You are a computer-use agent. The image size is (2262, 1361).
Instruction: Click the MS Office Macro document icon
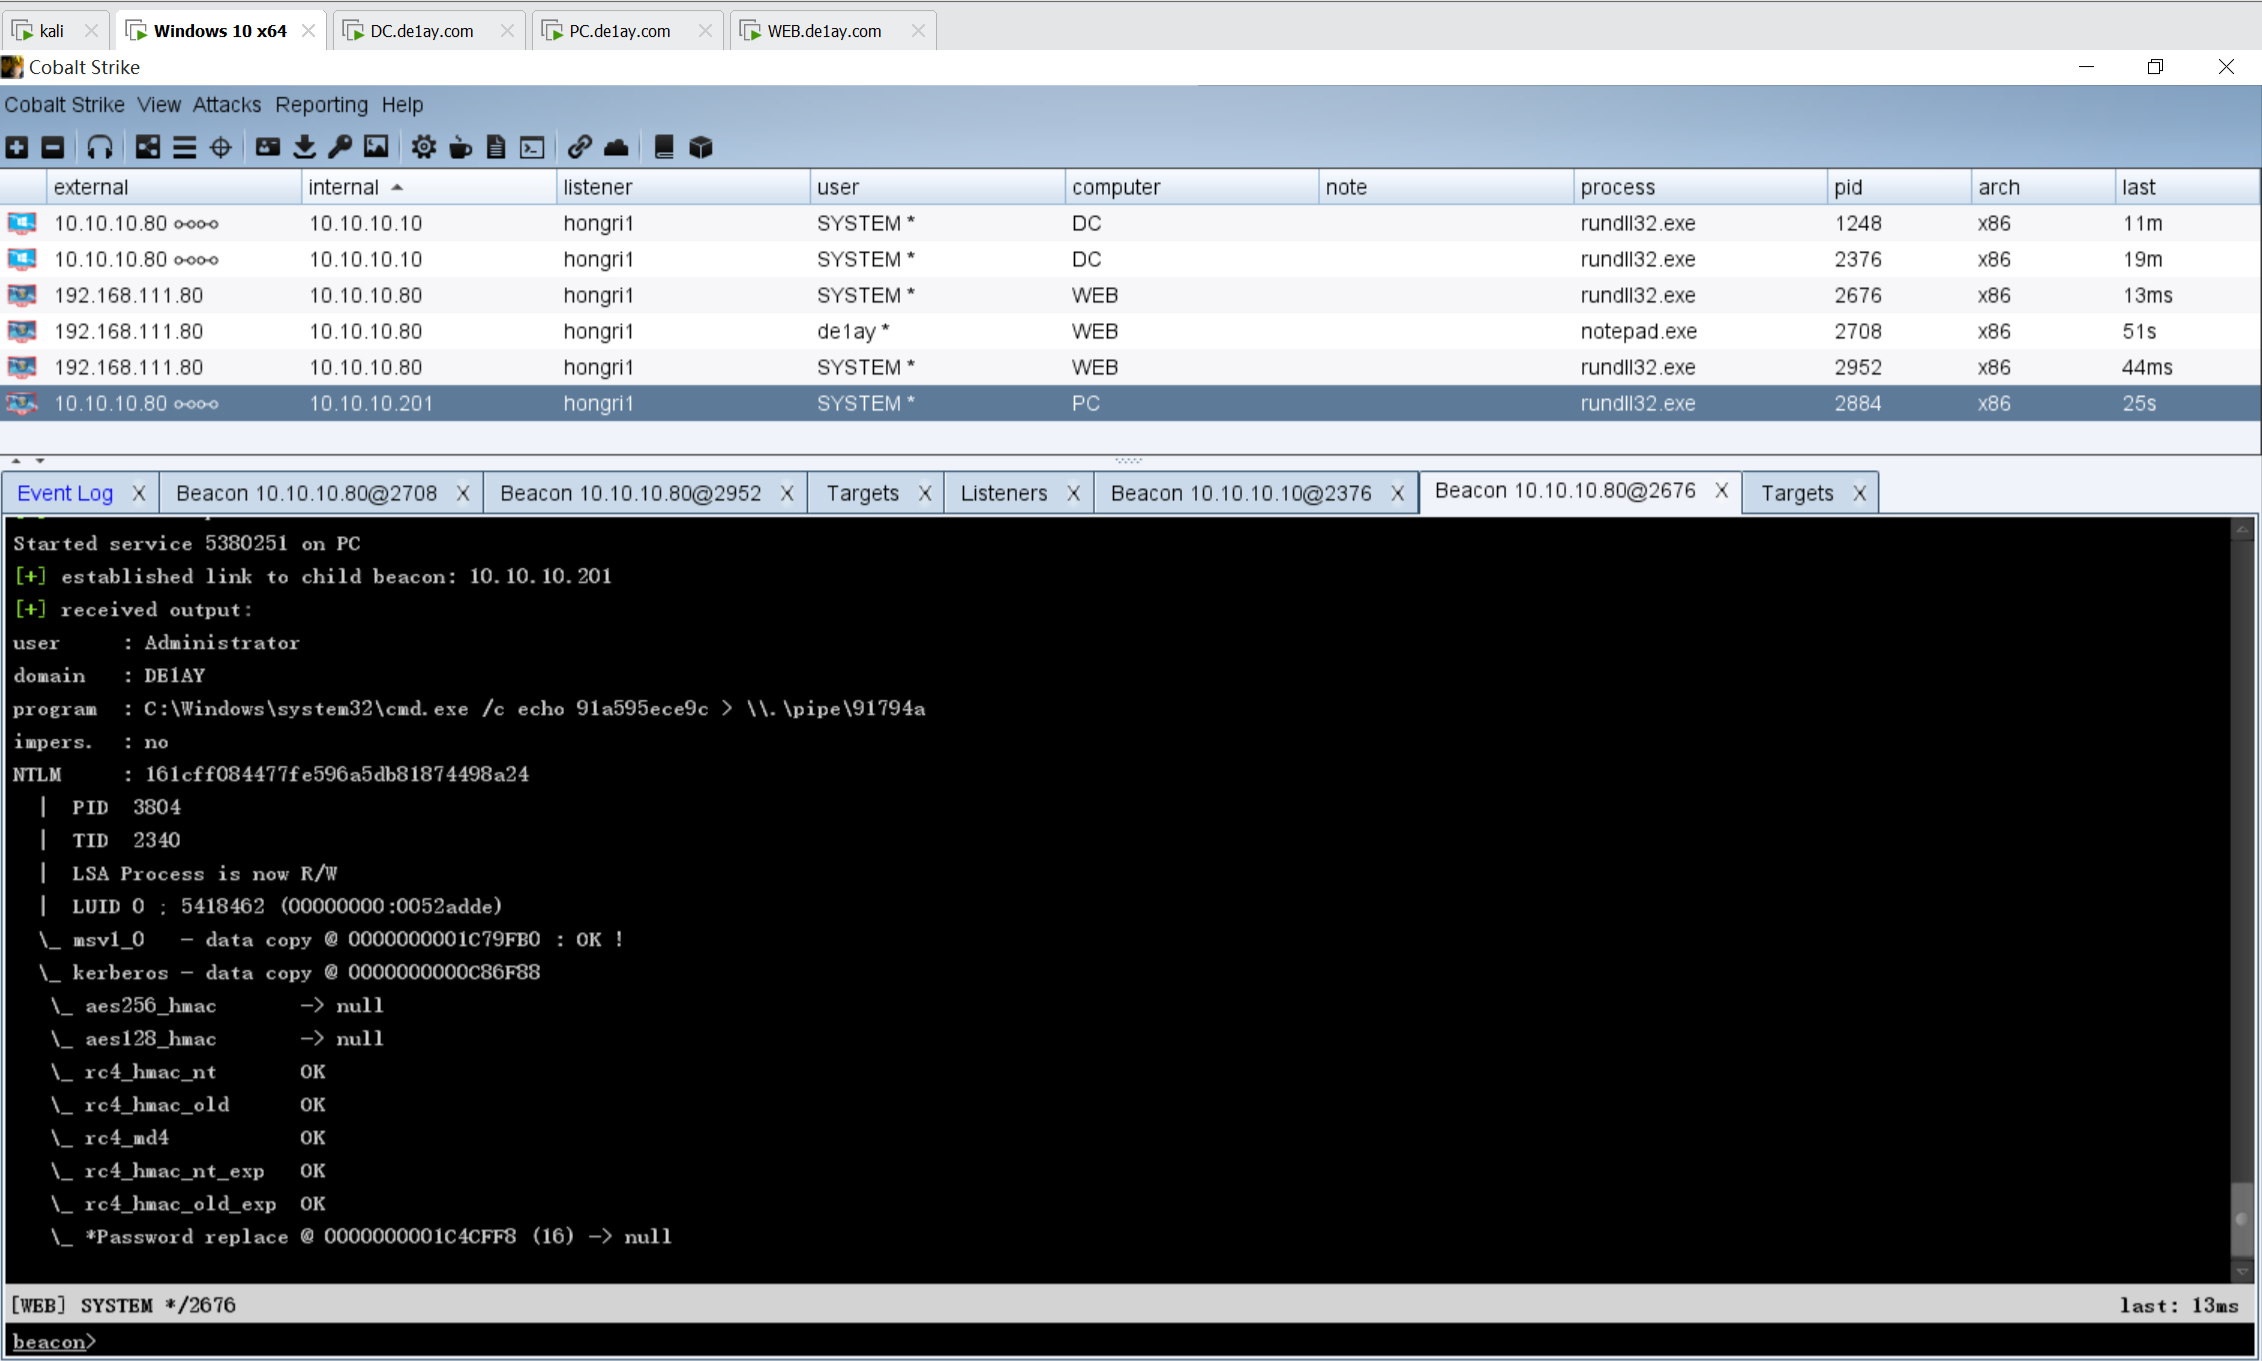496,148
